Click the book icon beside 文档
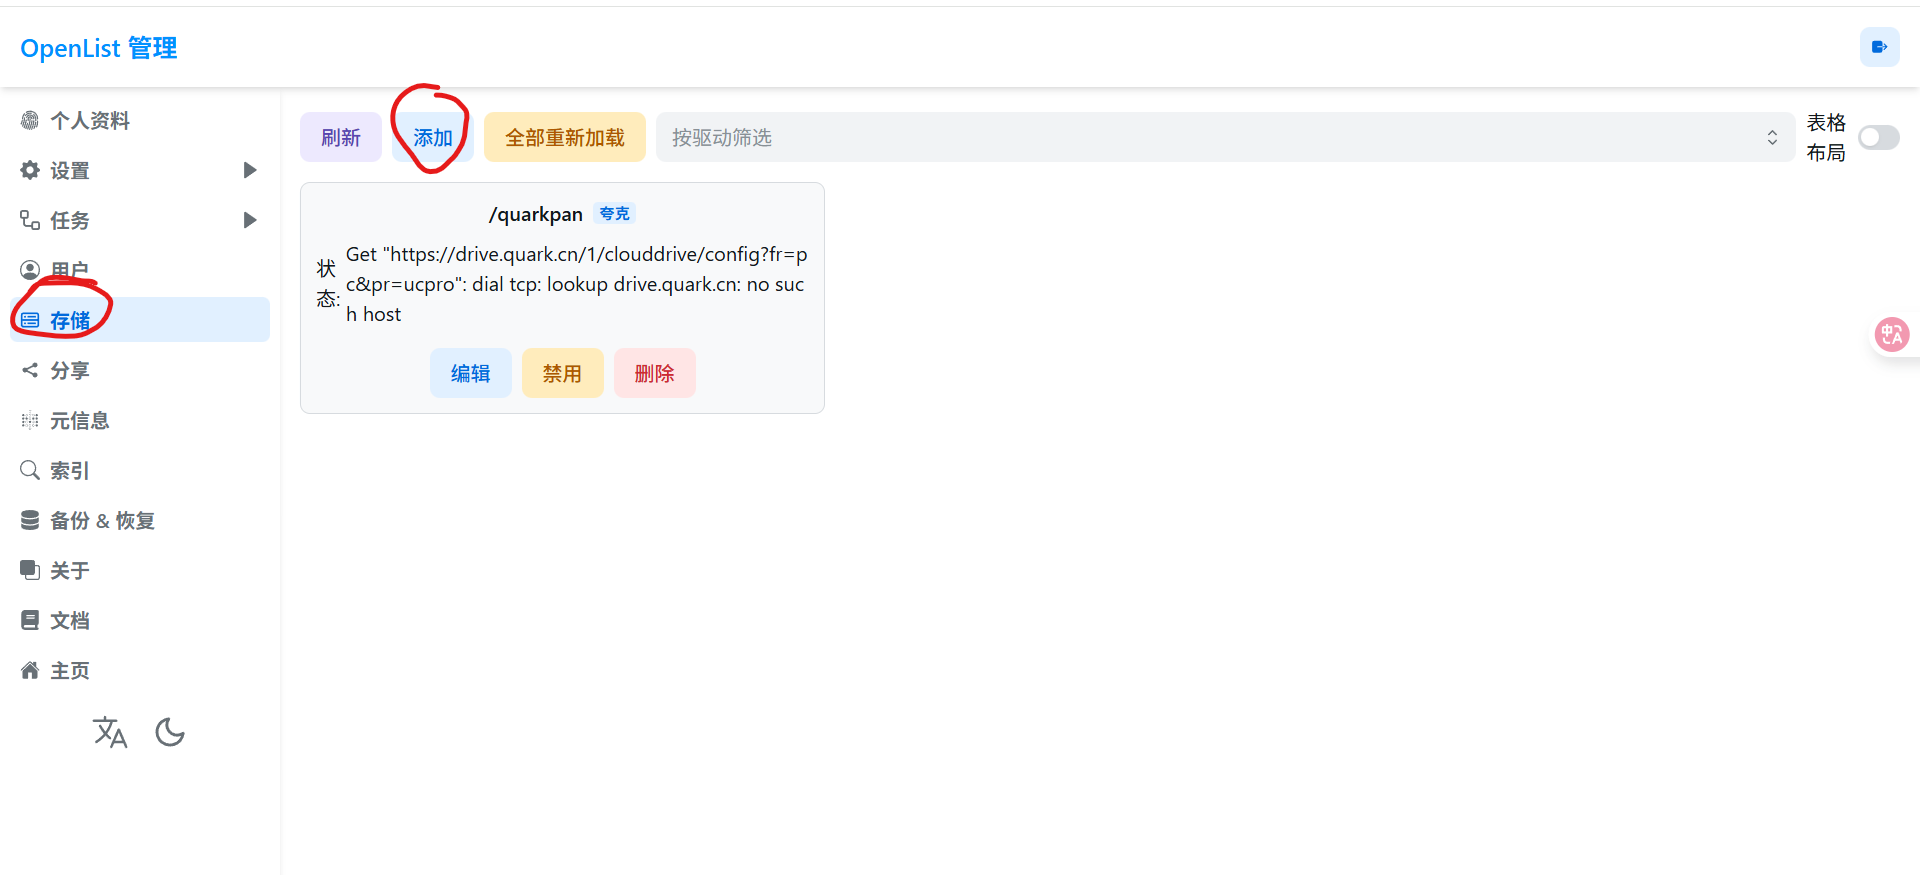The image size is (1920, 875). click(x=30, y=620)
